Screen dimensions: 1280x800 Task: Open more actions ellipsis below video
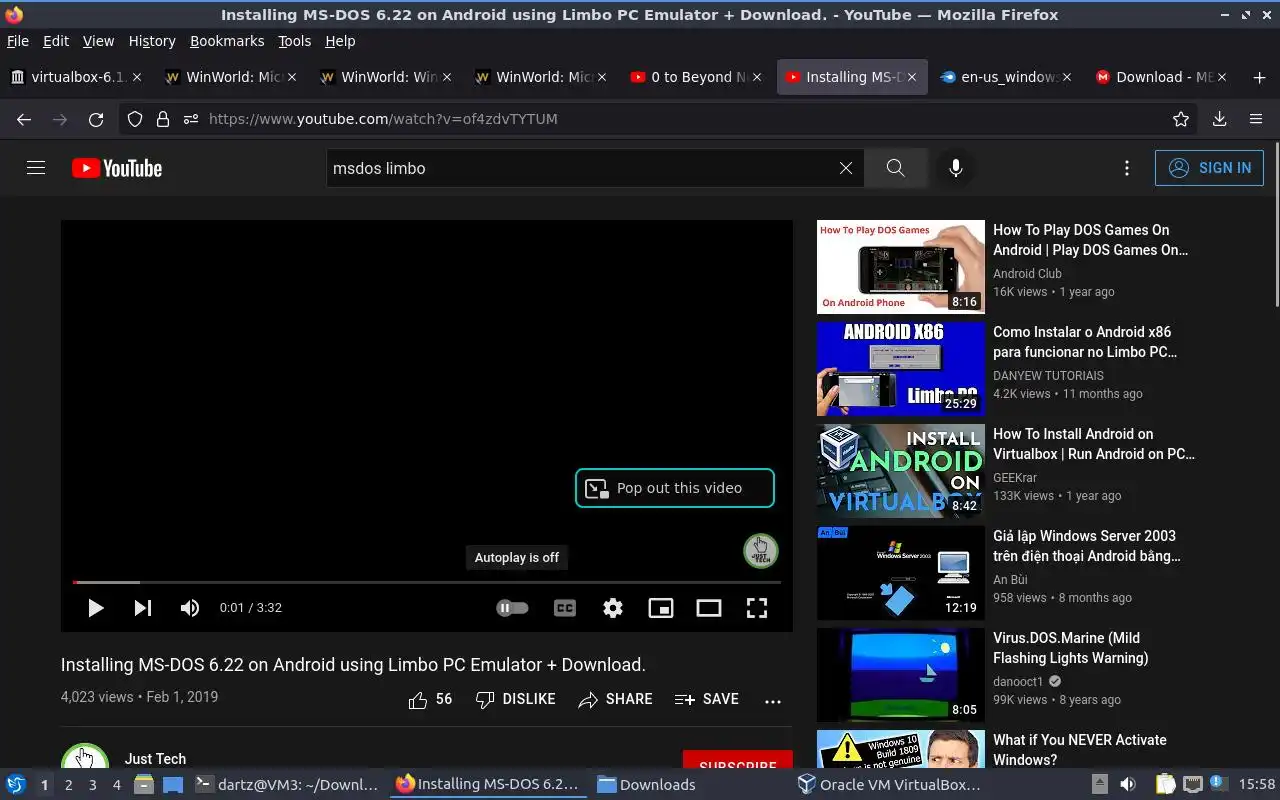tap(773, 701)
